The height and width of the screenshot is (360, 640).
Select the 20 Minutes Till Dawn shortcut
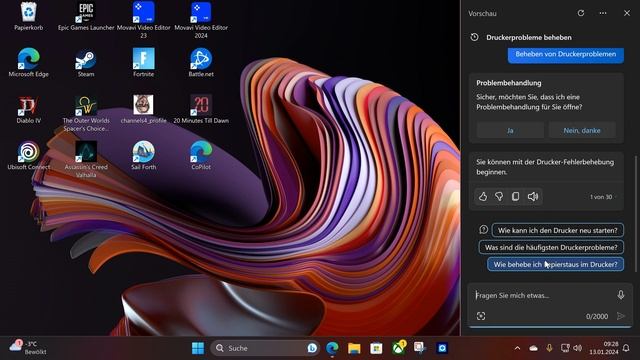[201, 109]
